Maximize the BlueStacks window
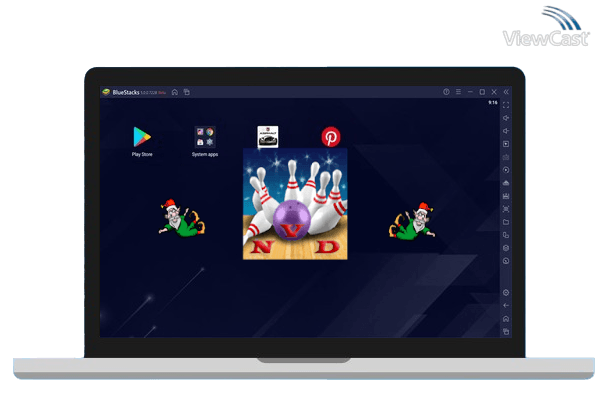The width and height of the screenshot is (602, 414). coord(482,92)
